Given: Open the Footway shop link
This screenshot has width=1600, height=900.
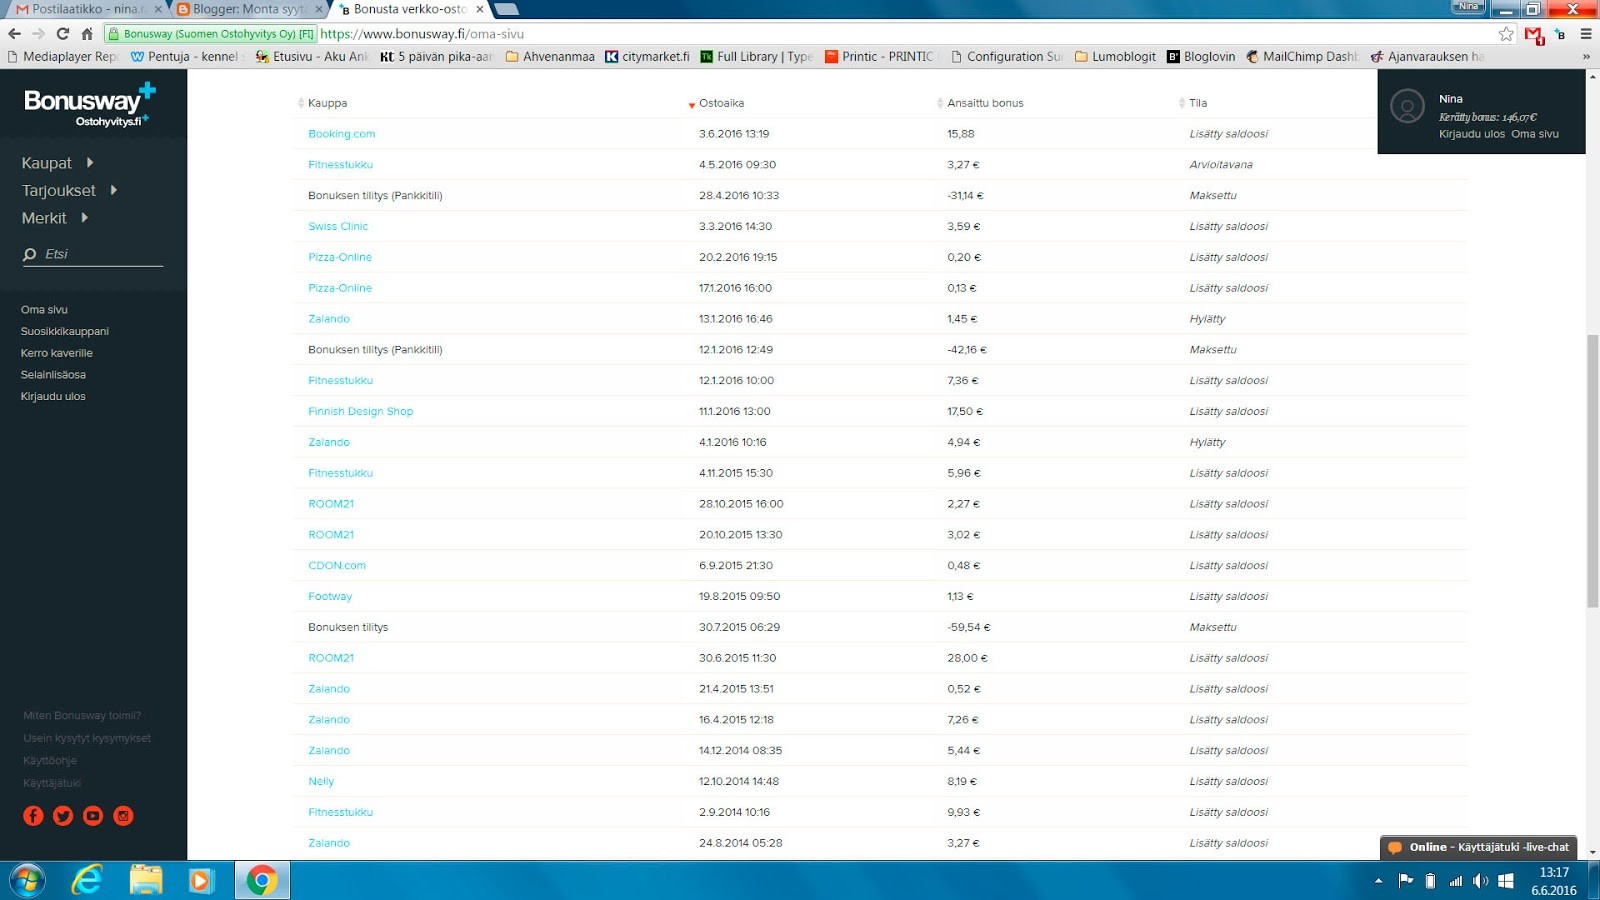Looking at the screenshot, I should (x=330, y=597).
